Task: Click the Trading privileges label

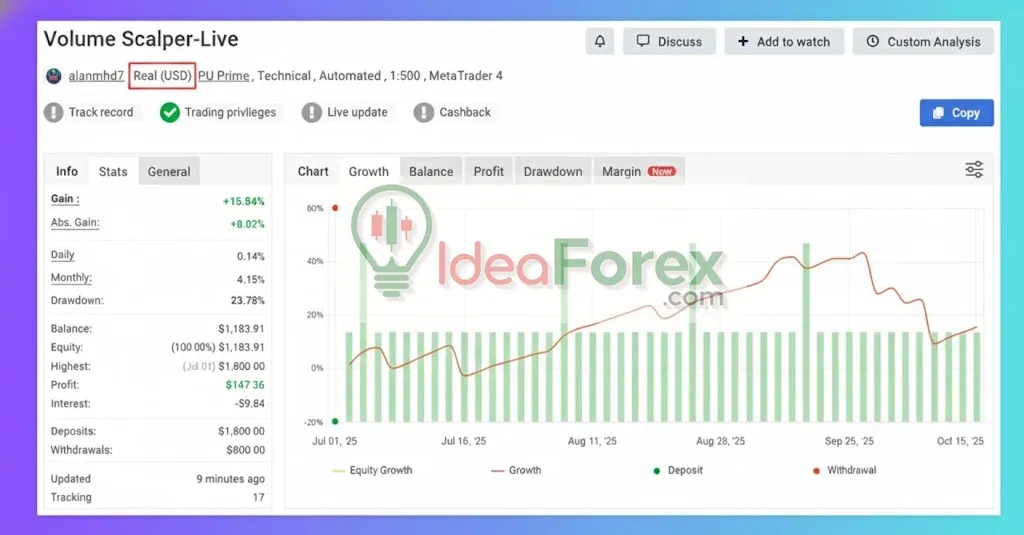Action: click(230, 112)
